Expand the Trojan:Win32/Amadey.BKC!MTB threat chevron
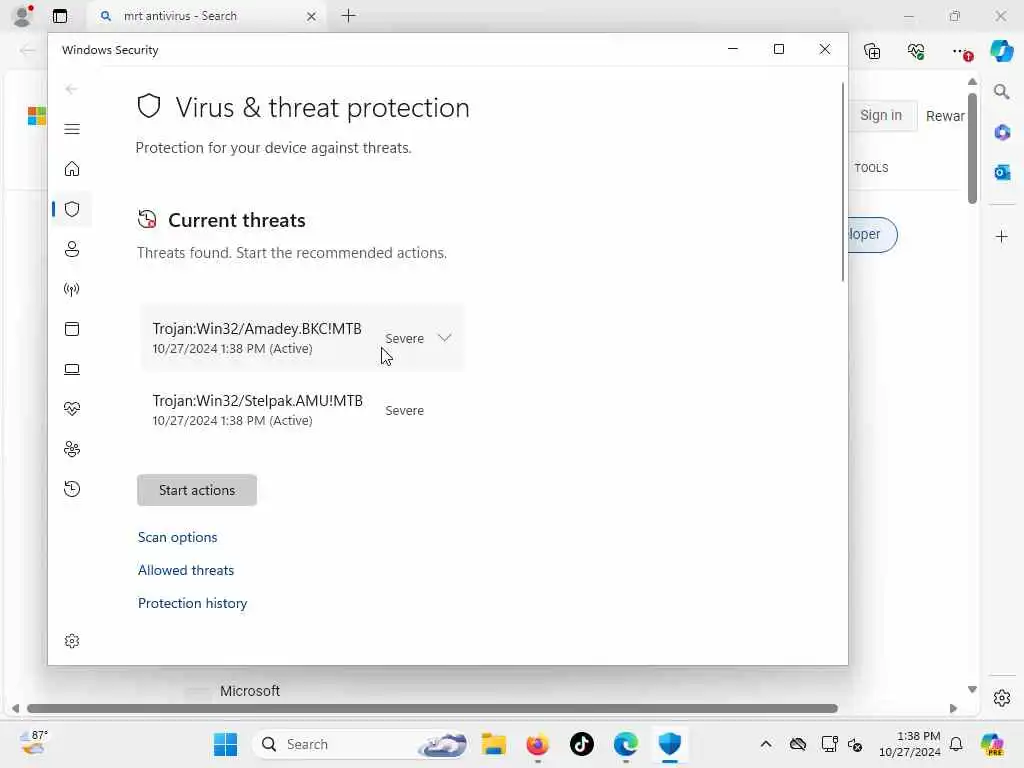1024x768 pixels. pos(445,338)
